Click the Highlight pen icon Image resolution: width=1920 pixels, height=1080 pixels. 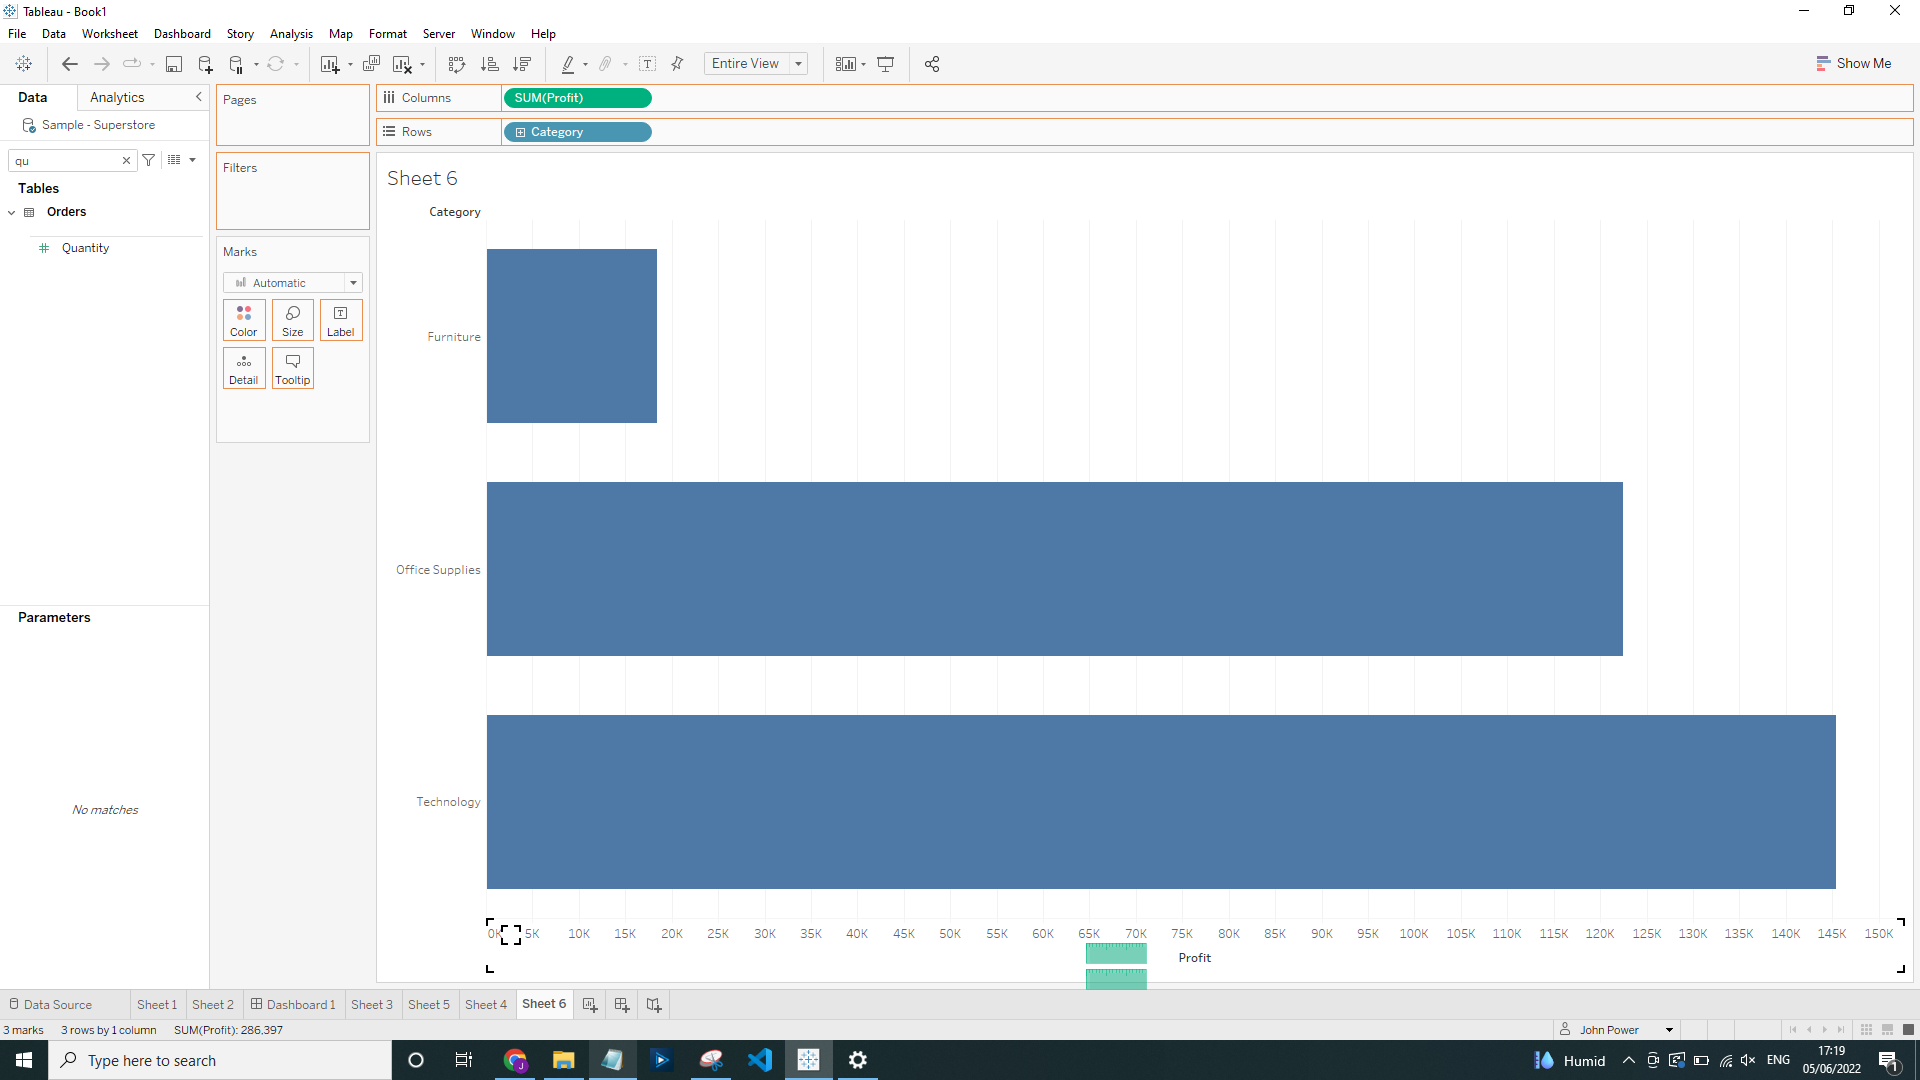[568, 64]
